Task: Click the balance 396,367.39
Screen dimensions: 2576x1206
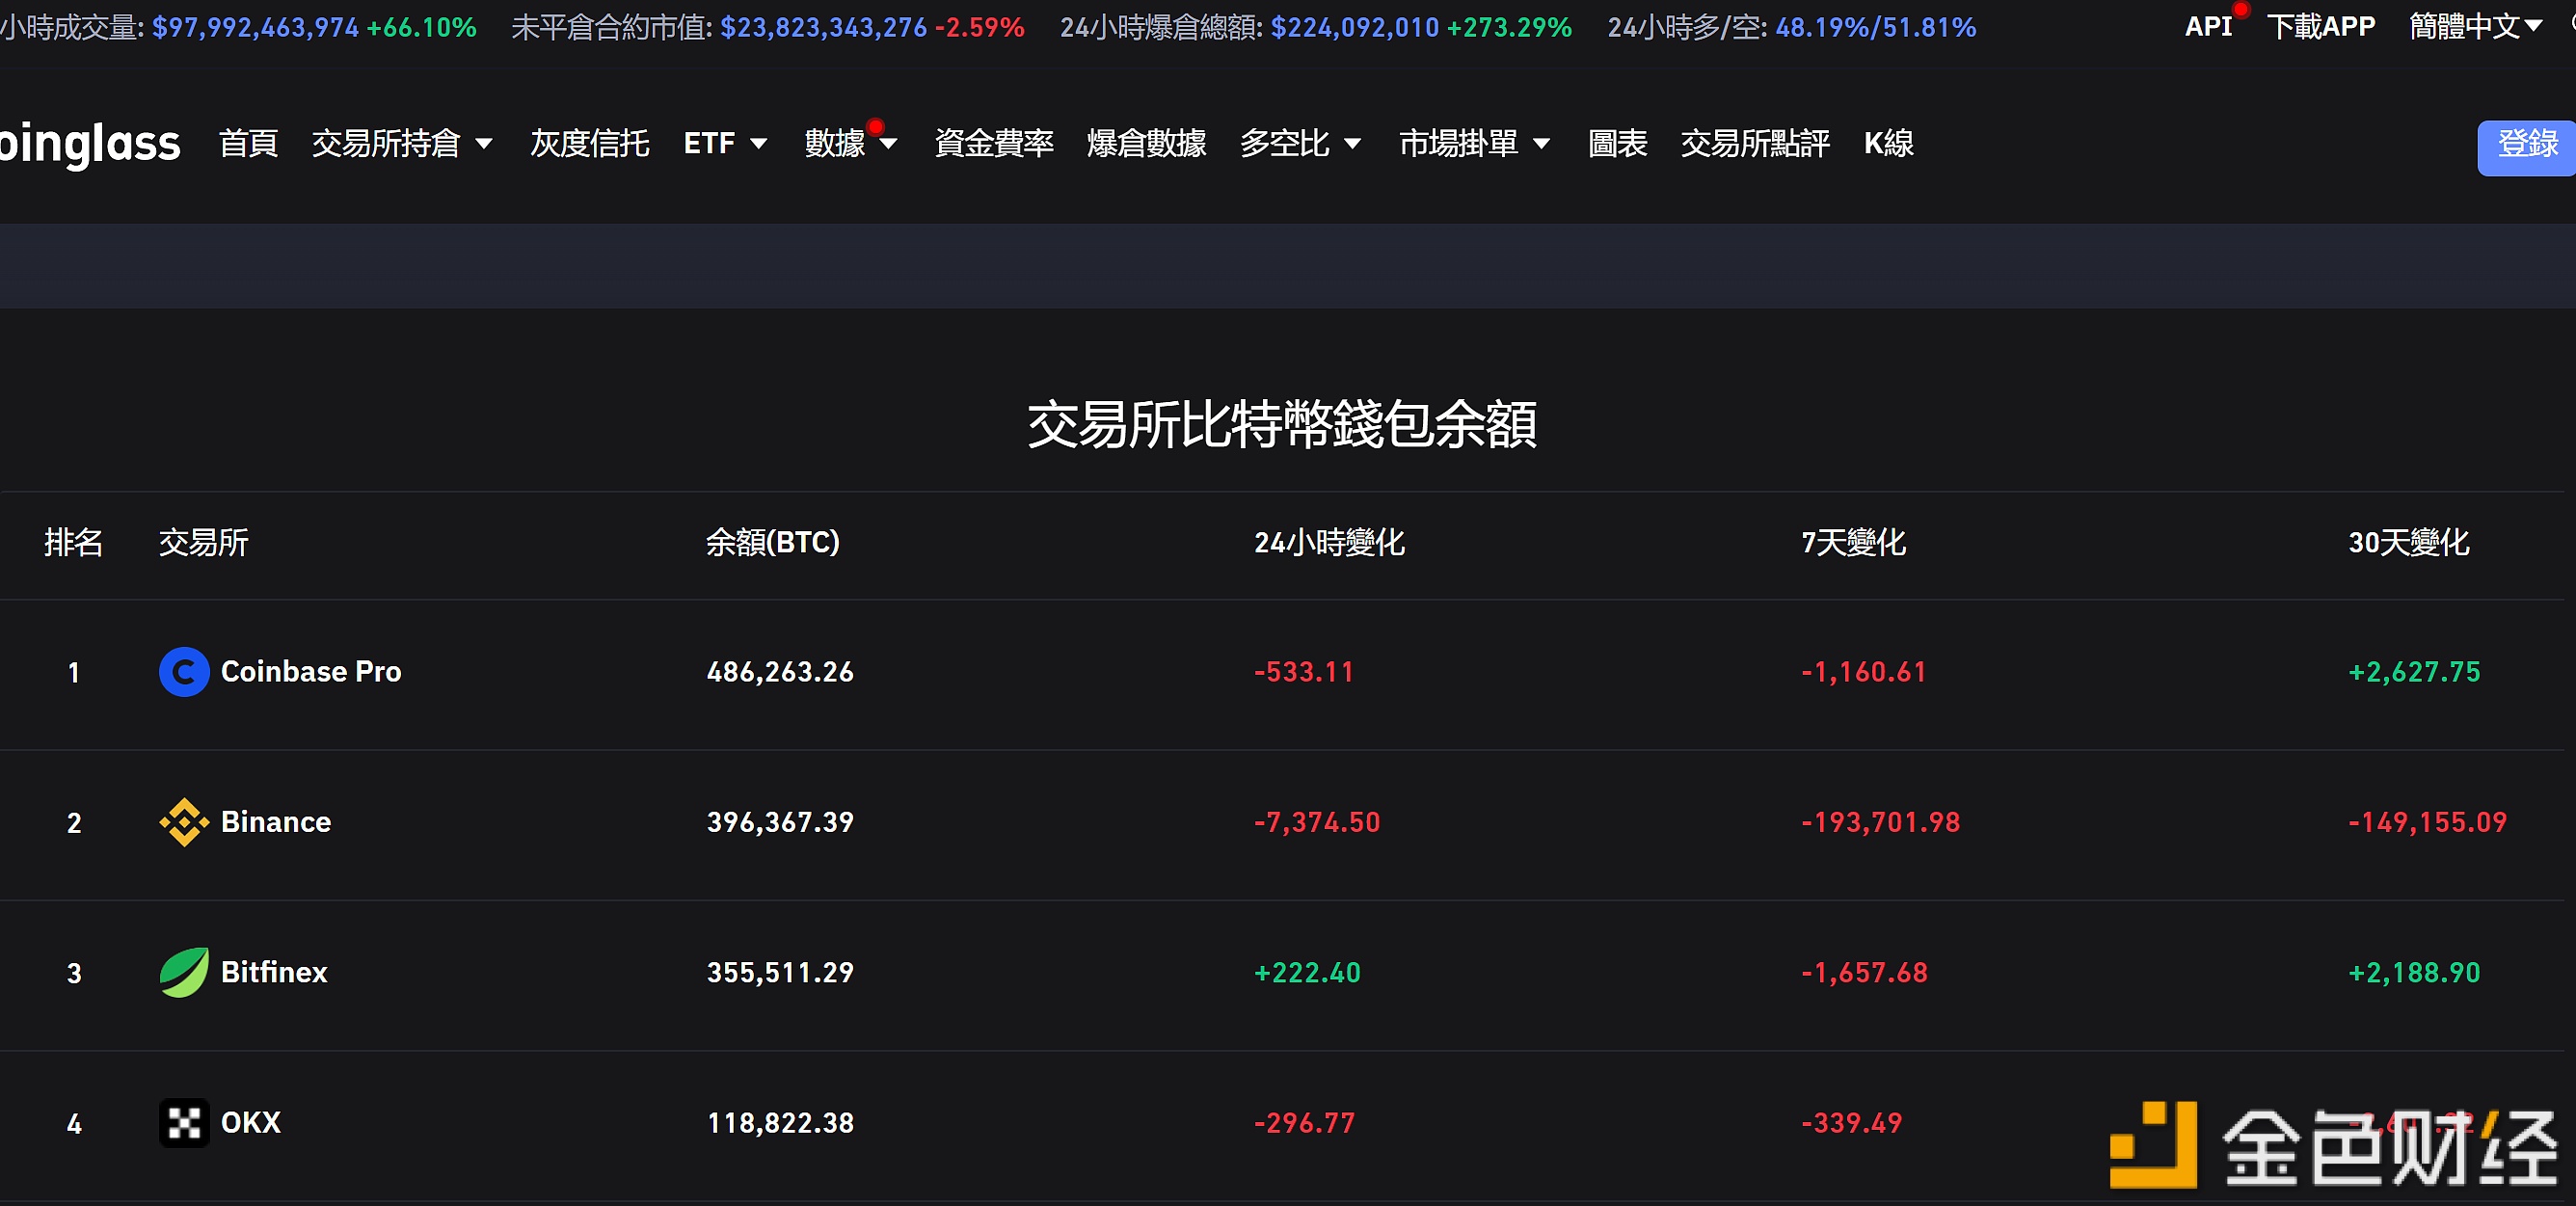Action: coord(780,822)
